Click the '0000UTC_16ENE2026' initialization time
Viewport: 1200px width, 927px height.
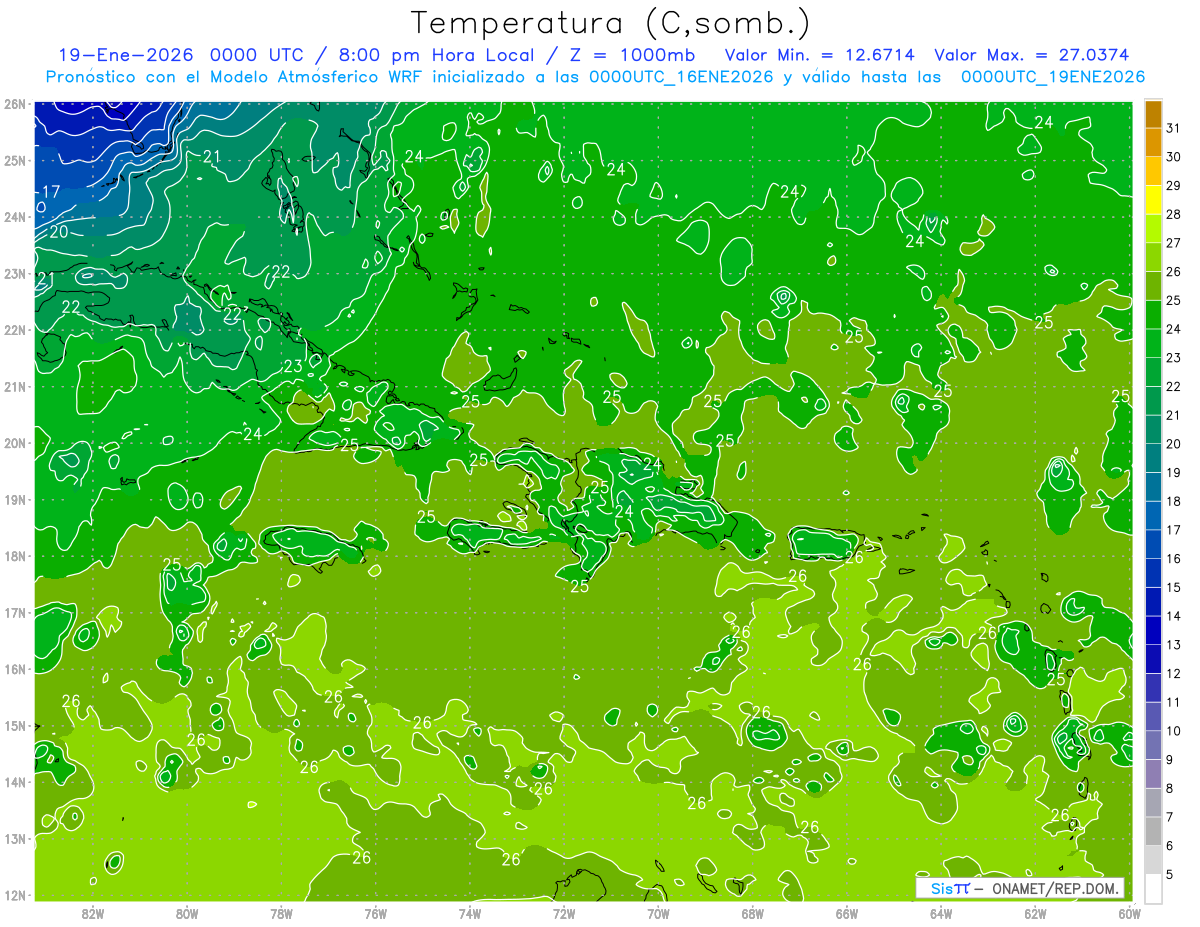[x=681, y=77]
